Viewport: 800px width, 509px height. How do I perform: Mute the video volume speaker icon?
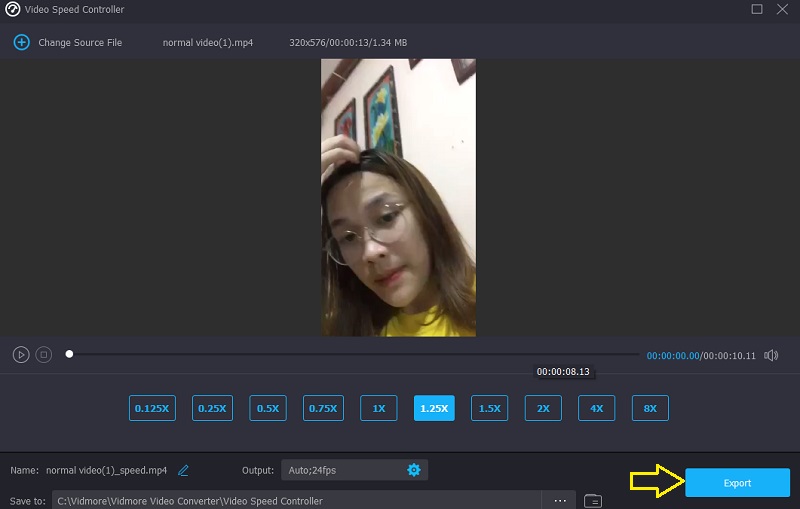point(771,355)
